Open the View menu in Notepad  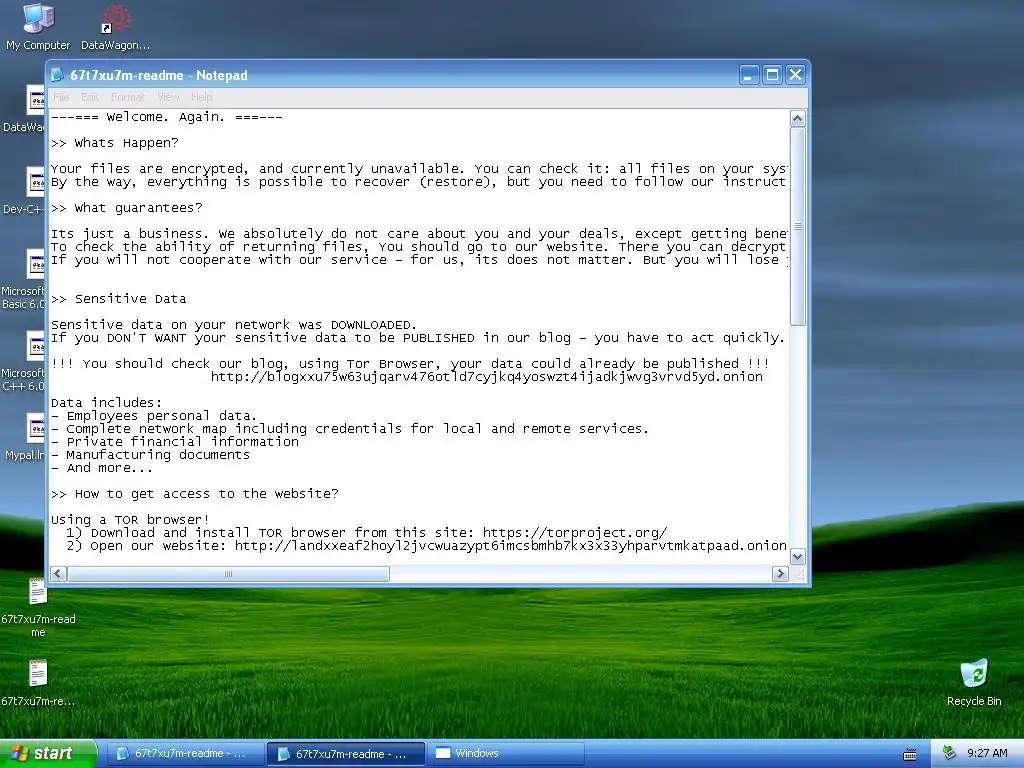click(168, 97)
